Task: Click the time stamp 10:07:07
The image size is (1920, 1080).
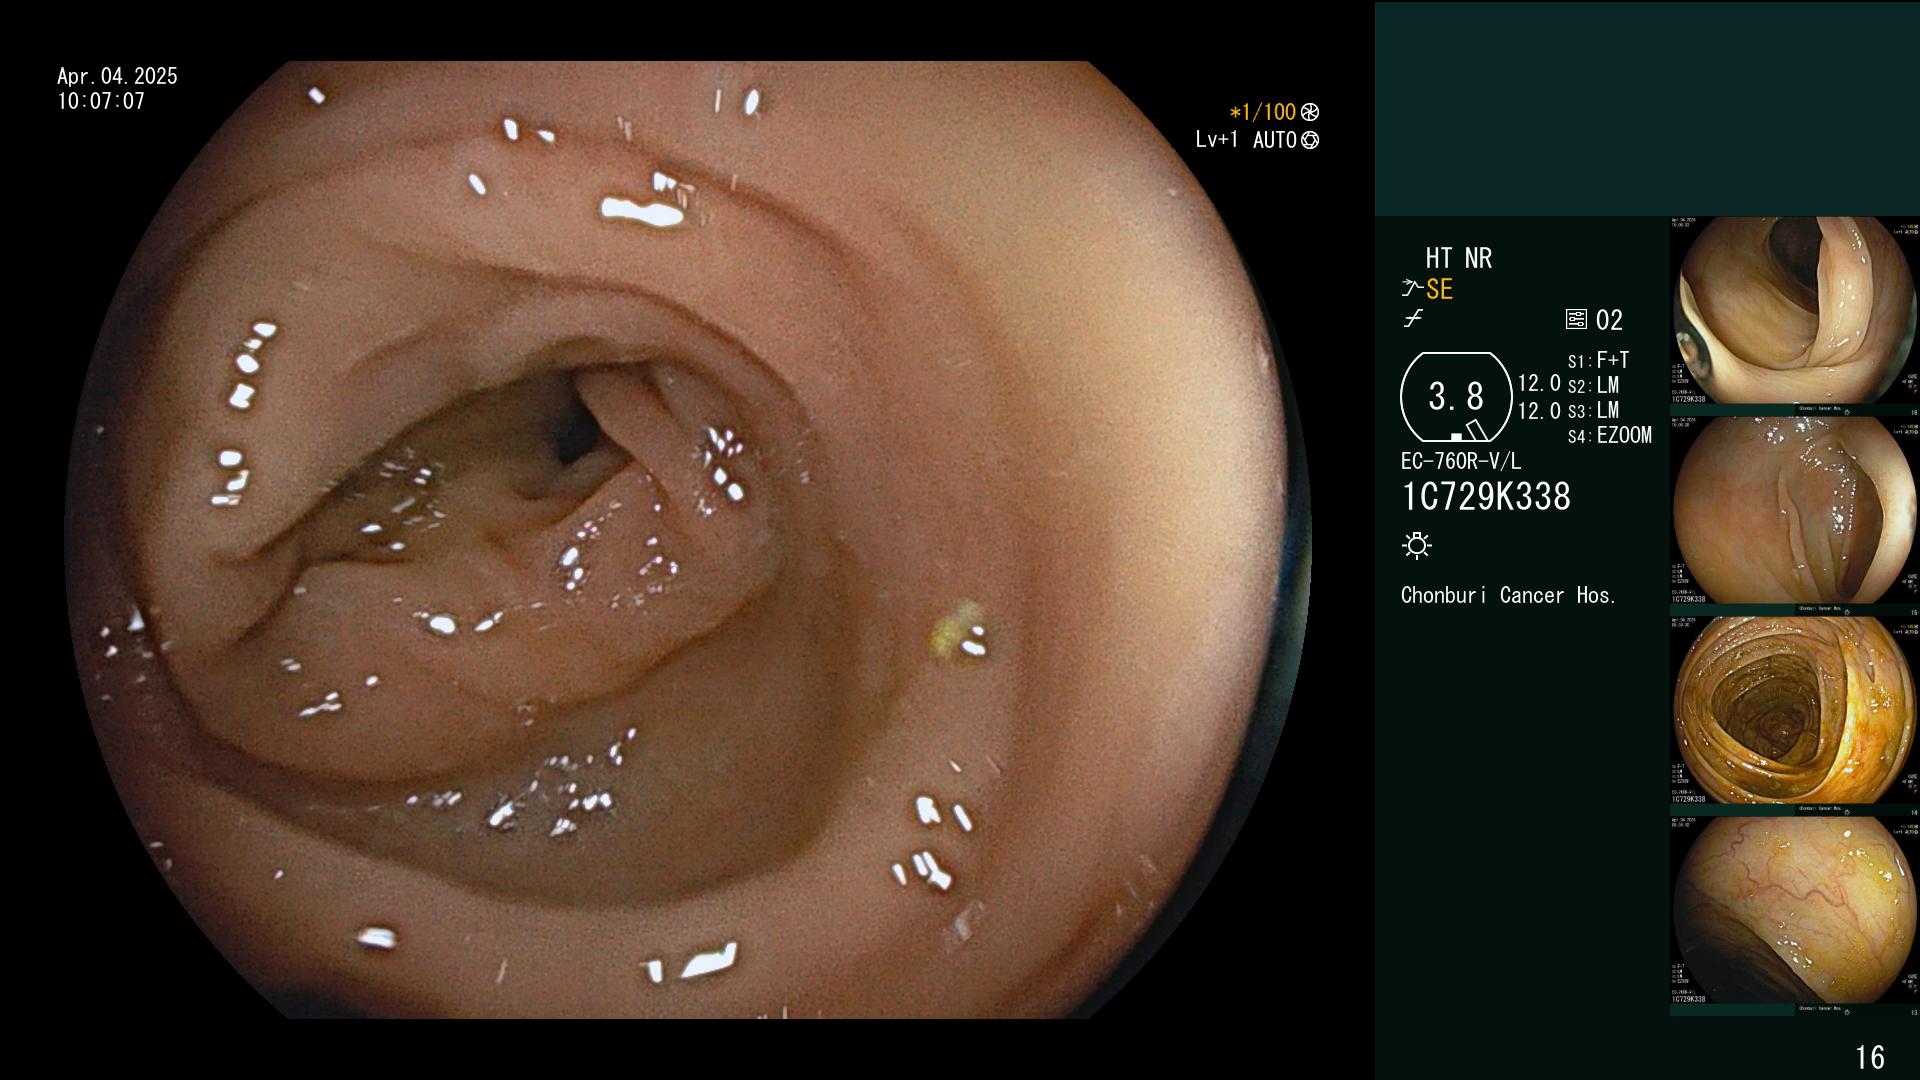Action: click(x=101, y=101)
